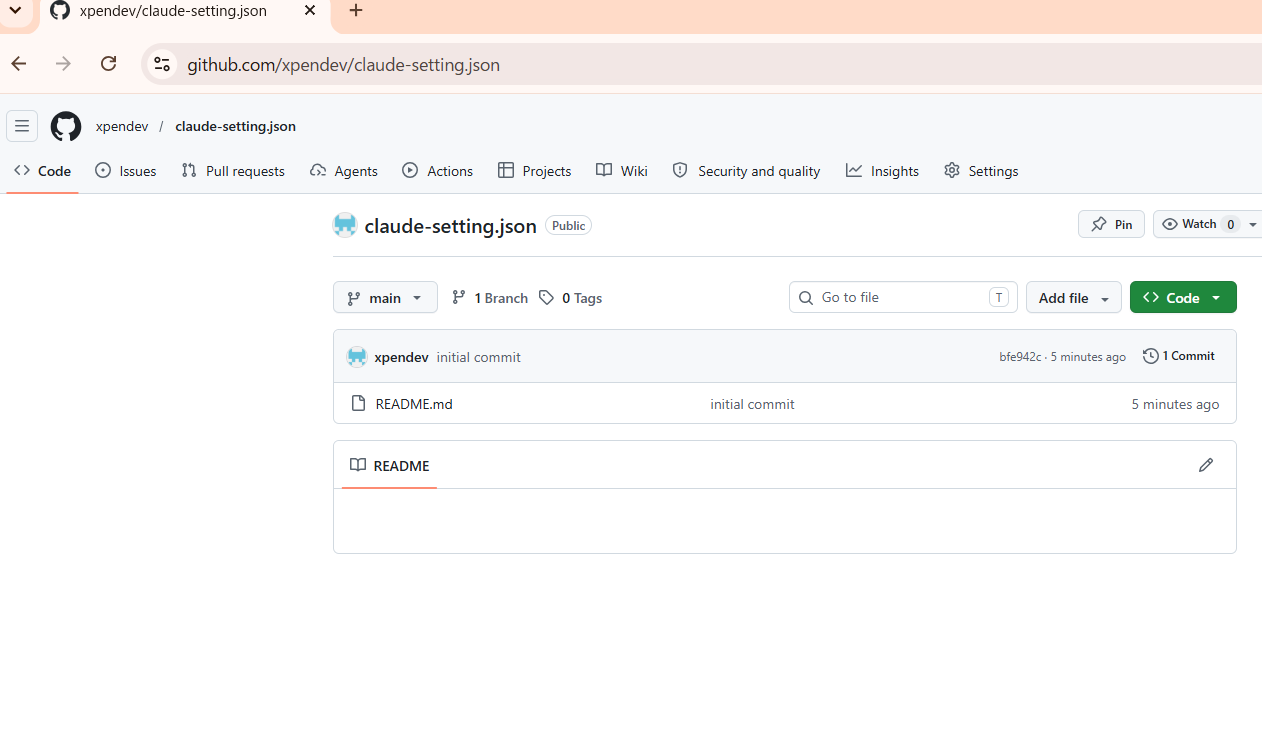The width and height of the screenshot is (1262, 753).
Task: Open README.md row's initial commit message
Action: click(x=752, y=404)
